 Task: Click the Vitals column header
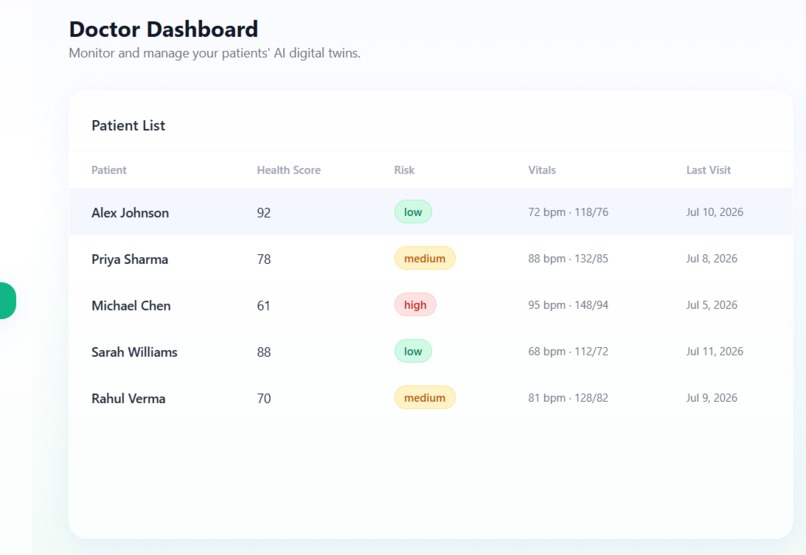pyautogui.click(x=542, y=170)
